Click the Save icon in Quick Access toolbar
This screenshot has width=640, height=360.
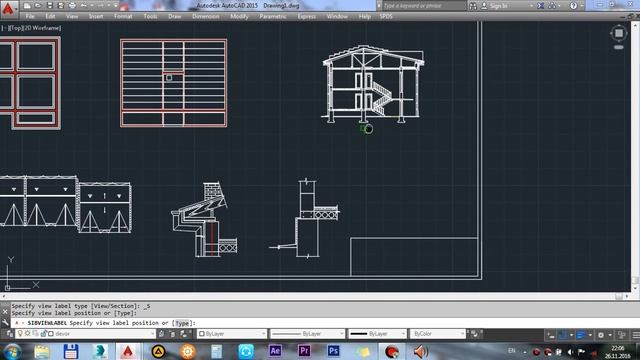50,6
